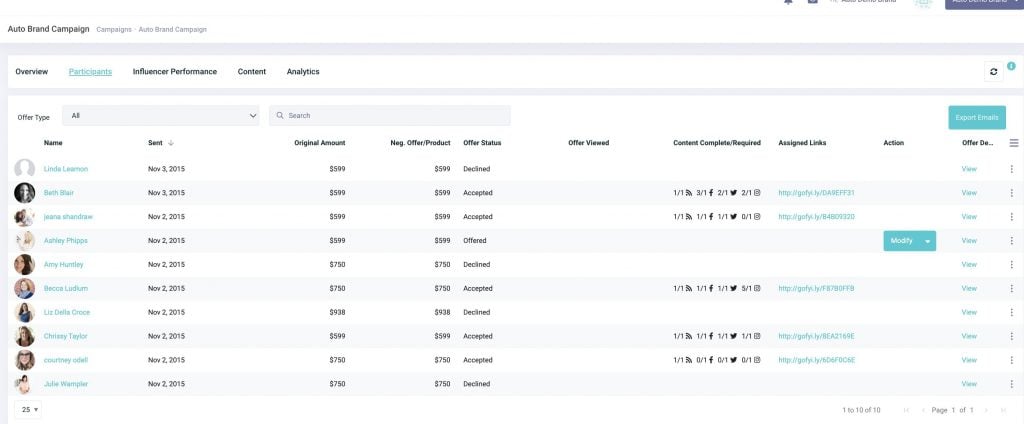This screenshot has width=1024, height=424.
Task: Open the row menu for Becca Ludlum
Action: coord(1011,288)
